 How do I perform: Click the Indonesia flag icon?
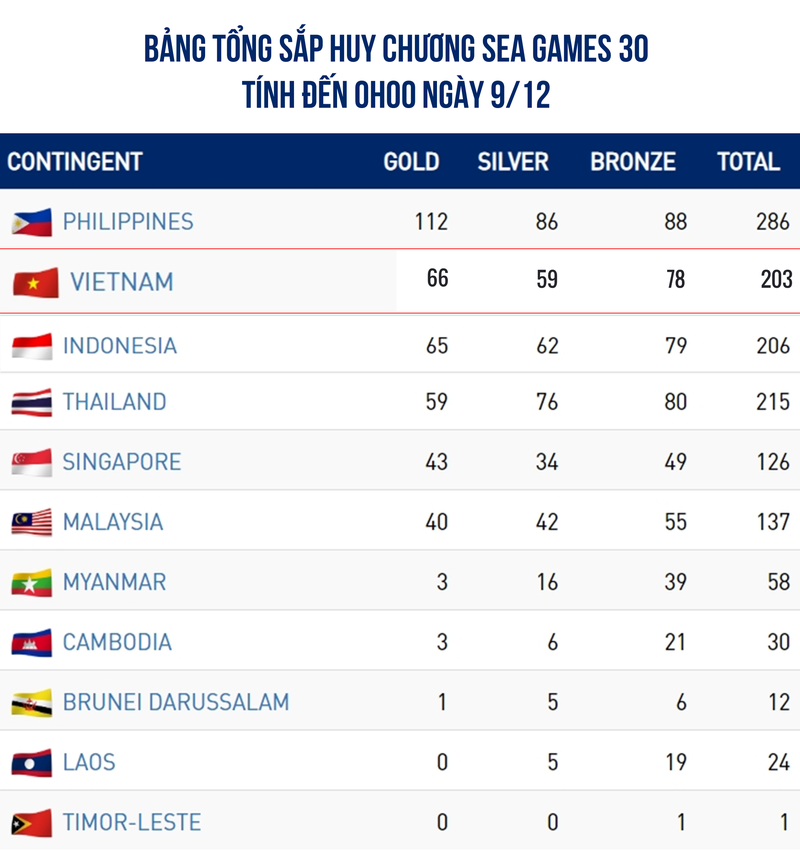(x=32, y=346)
